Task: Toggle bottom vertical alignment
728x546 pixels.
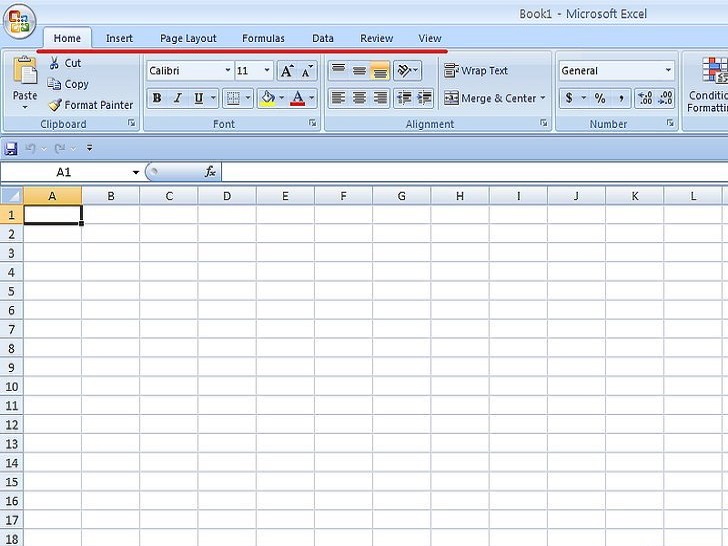Action: click(380, 71)
